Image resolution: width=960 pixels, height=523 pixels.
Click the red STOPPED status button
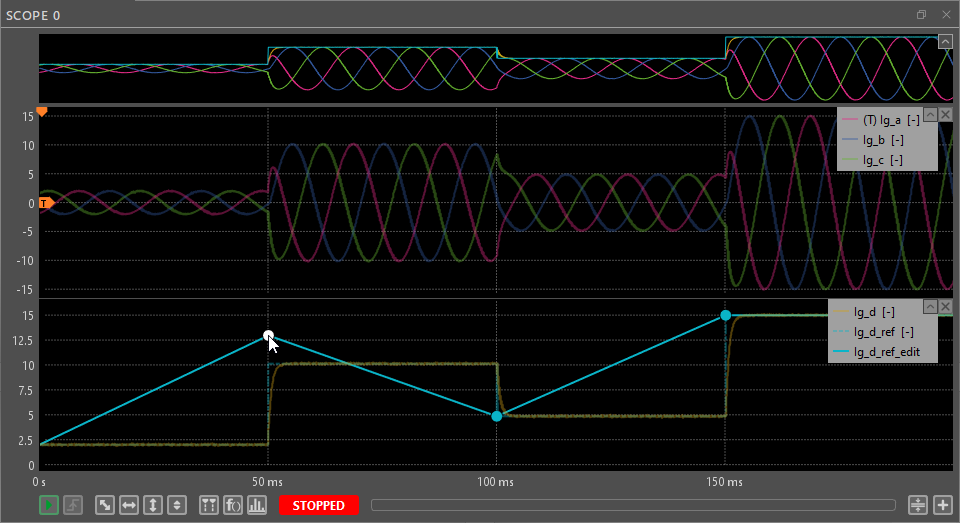click(x=318, y=505)
